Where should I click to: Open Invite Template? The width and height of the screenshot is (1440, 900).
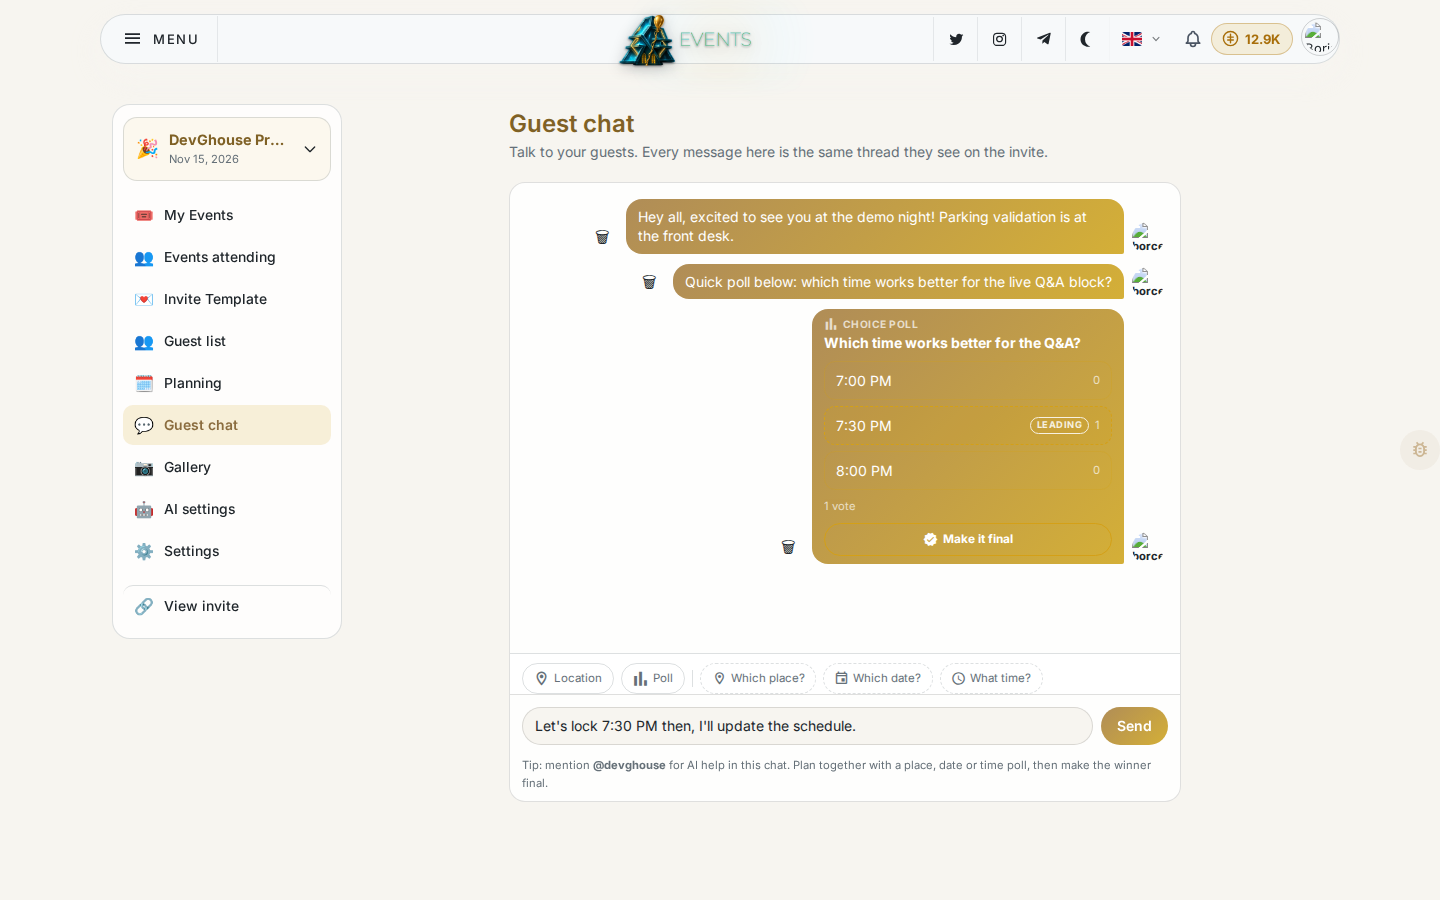(x=227, y=299)
